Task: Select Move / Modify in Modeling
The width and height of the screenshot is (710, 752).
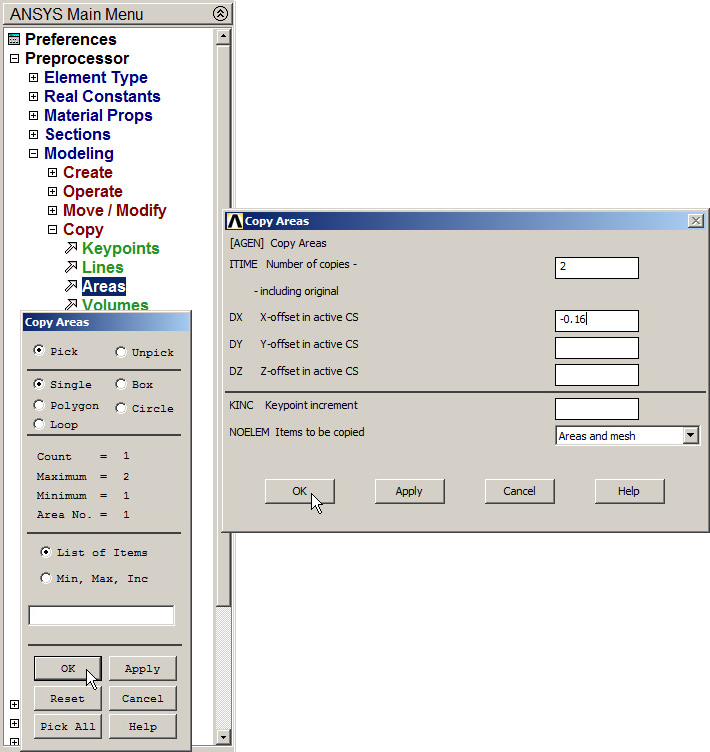Action: pos(114,211)
